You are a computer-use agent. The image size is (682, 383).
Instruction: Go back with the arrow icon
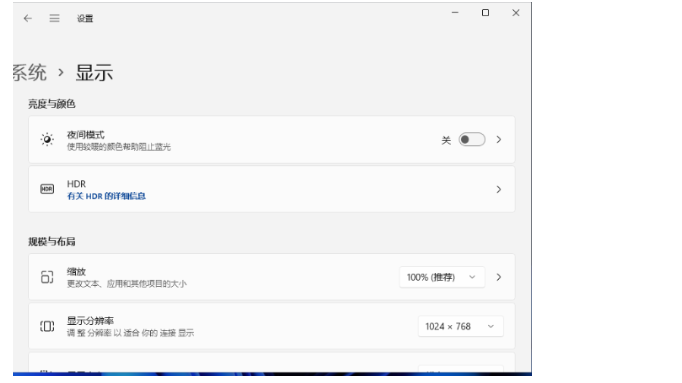pos(28,18)
